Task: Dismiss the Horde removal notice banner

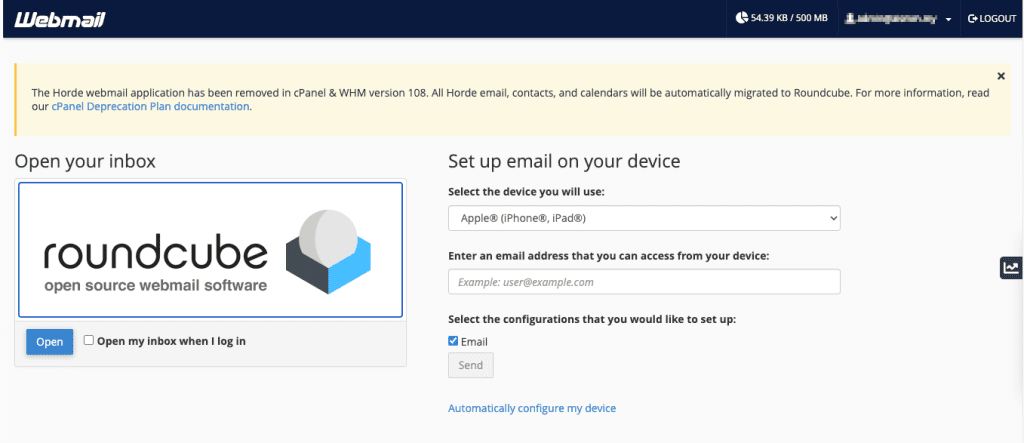Action: (x=1001, y=76)
